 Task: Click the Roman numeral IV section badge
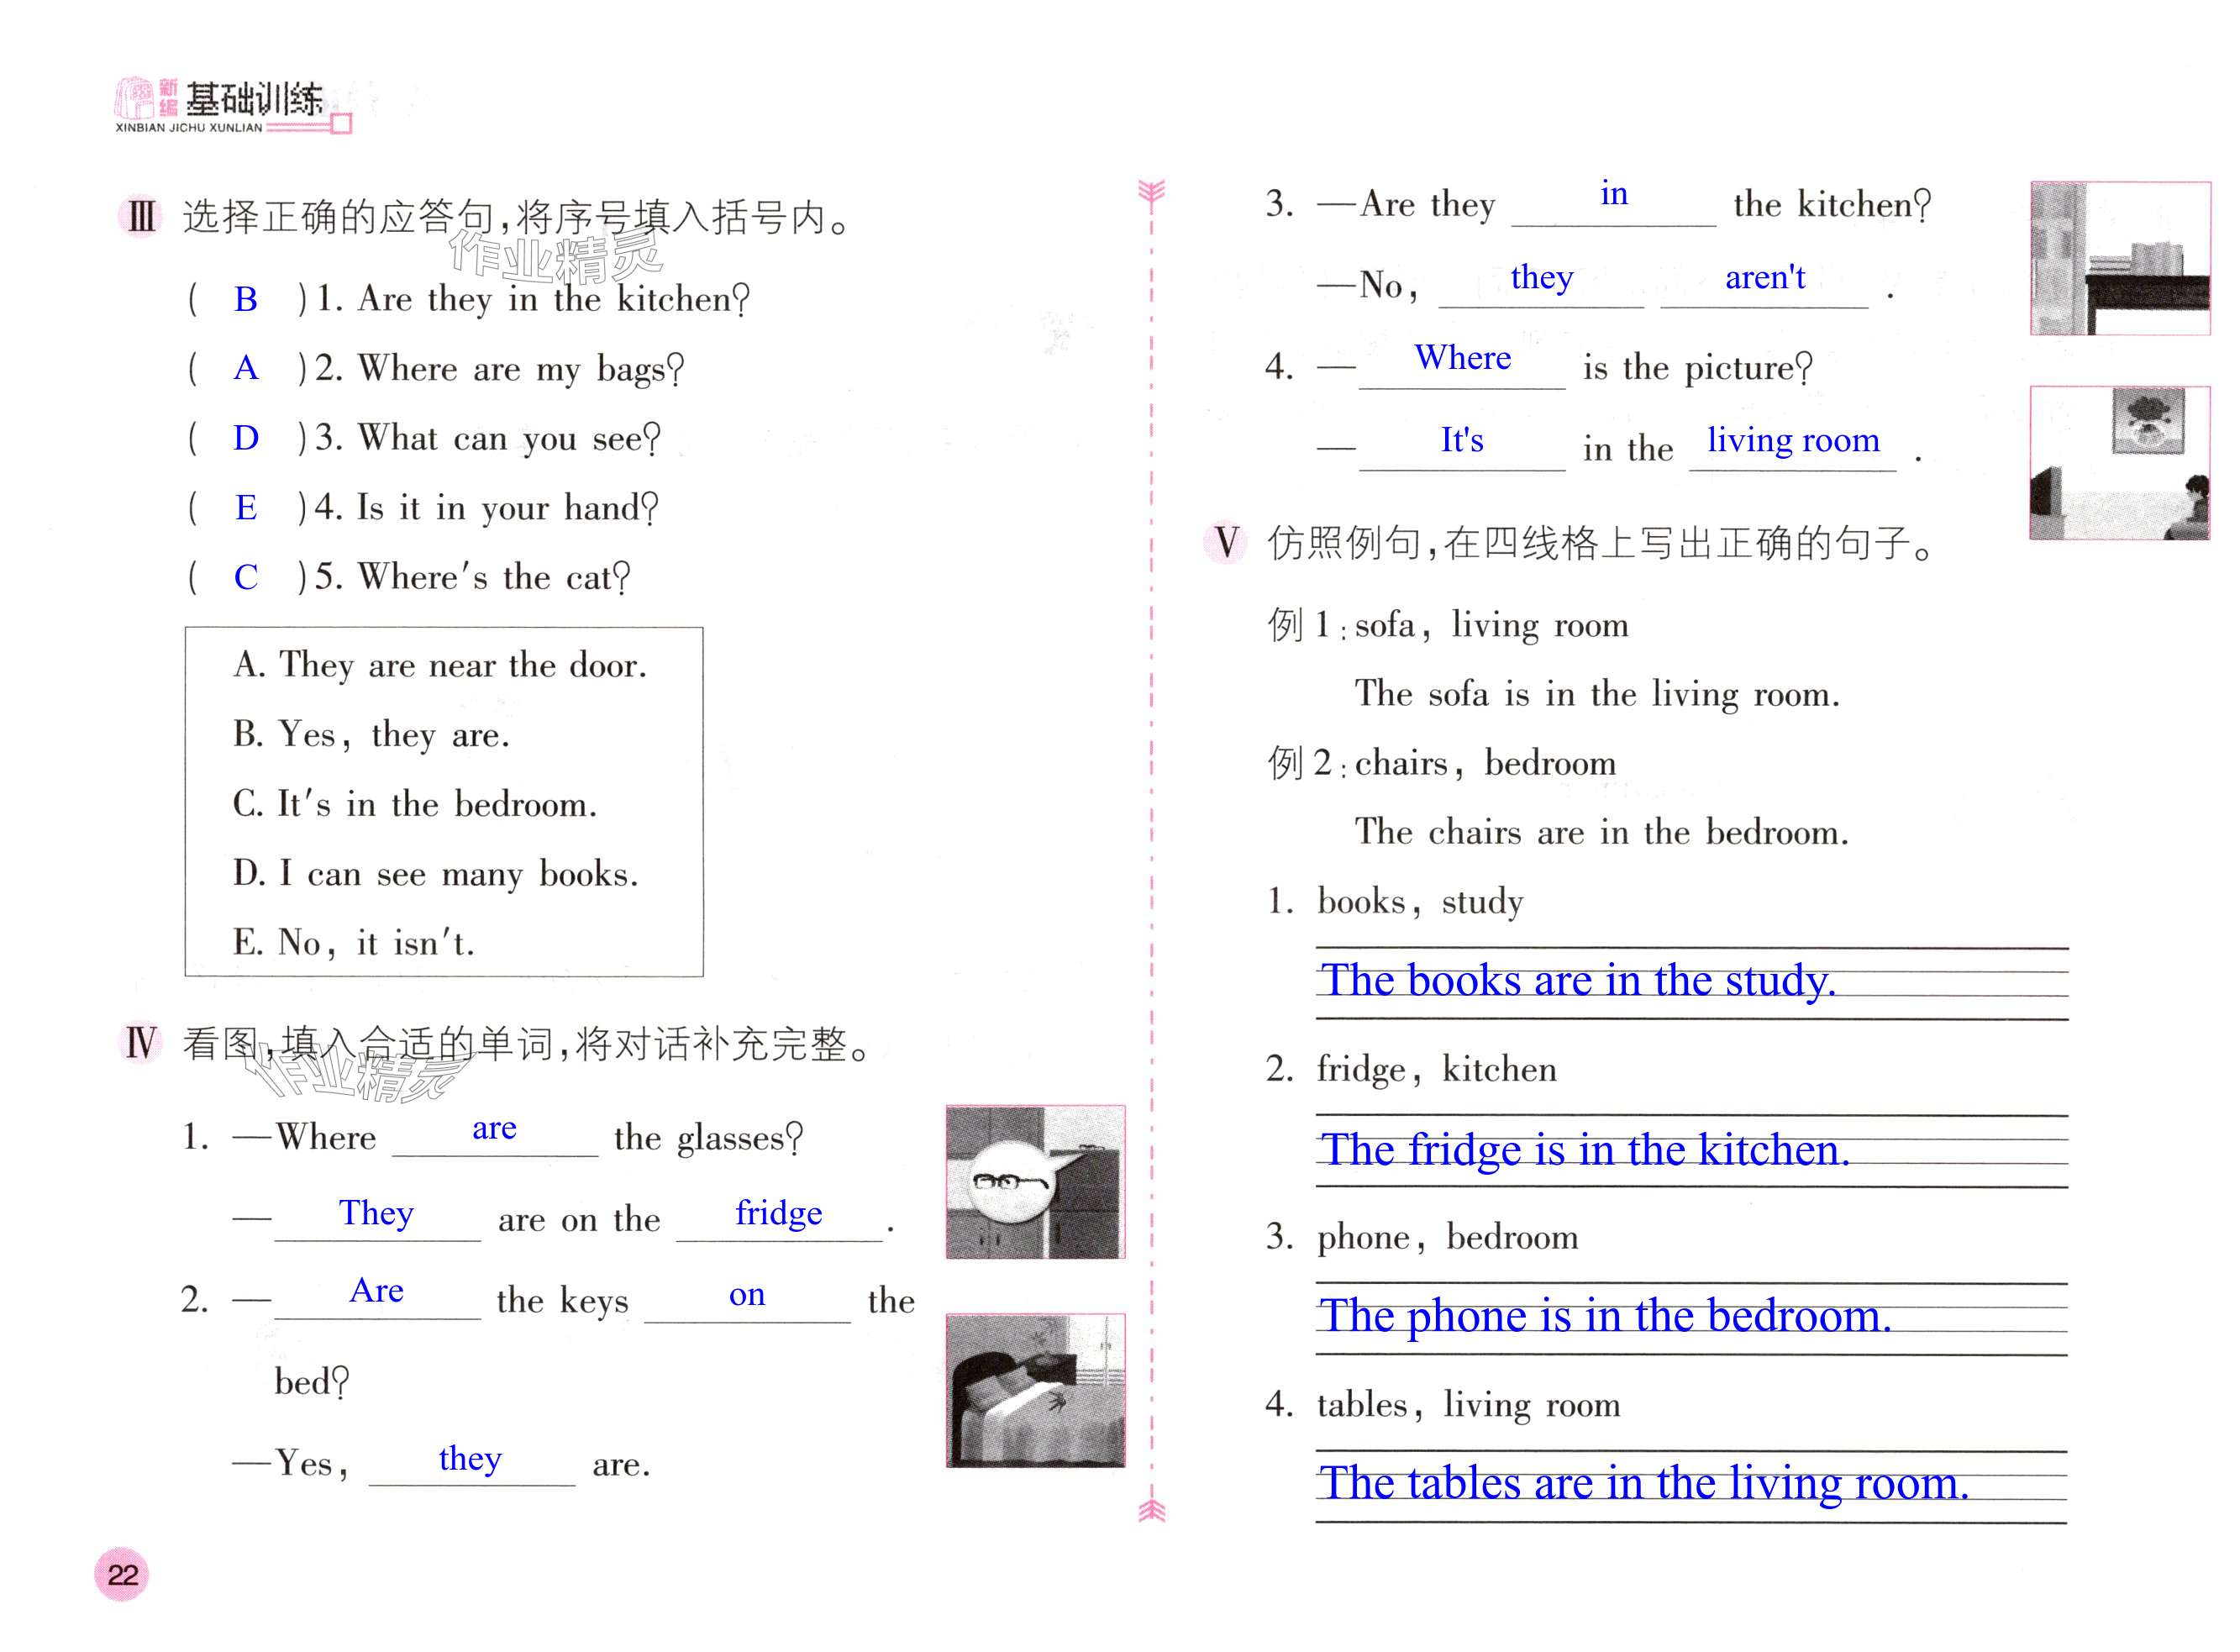141,1044
